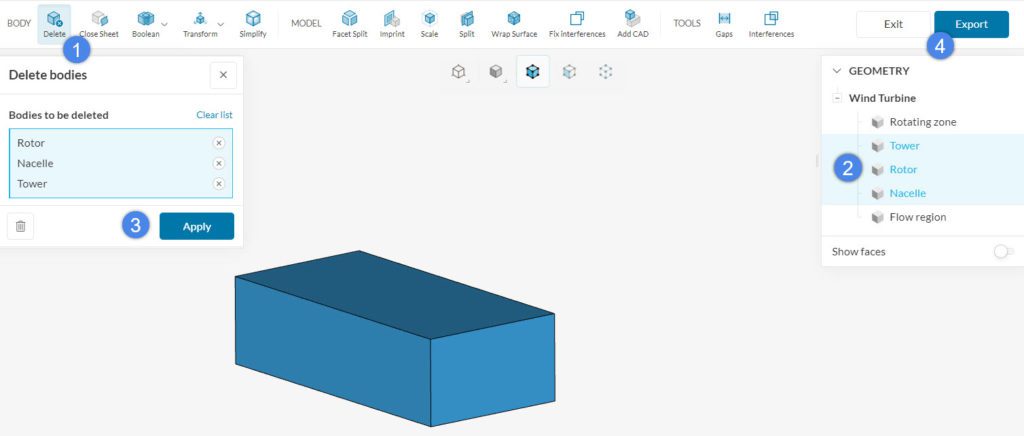The width and height of the screenshot is (1024, 436).
Task: Click the Clear list link
Action: pos(214,115)
